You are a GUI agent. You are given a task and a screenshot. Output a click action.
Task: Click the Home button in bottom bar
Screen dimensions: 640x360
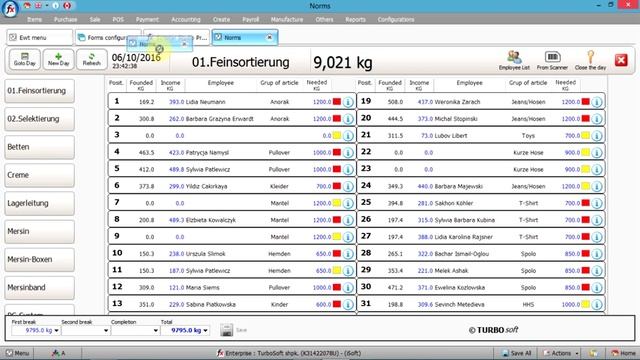click(x=623, y=353)
